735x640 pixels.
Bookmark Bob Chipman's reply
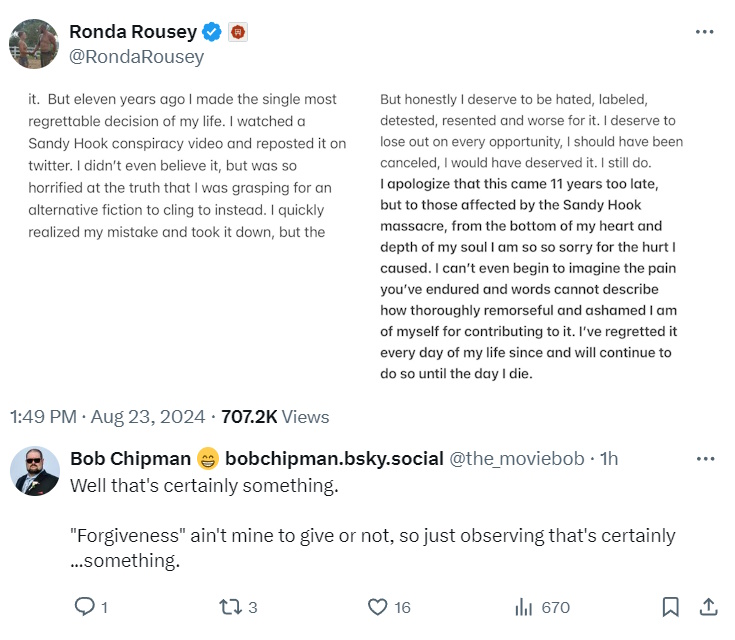point(671,607)
